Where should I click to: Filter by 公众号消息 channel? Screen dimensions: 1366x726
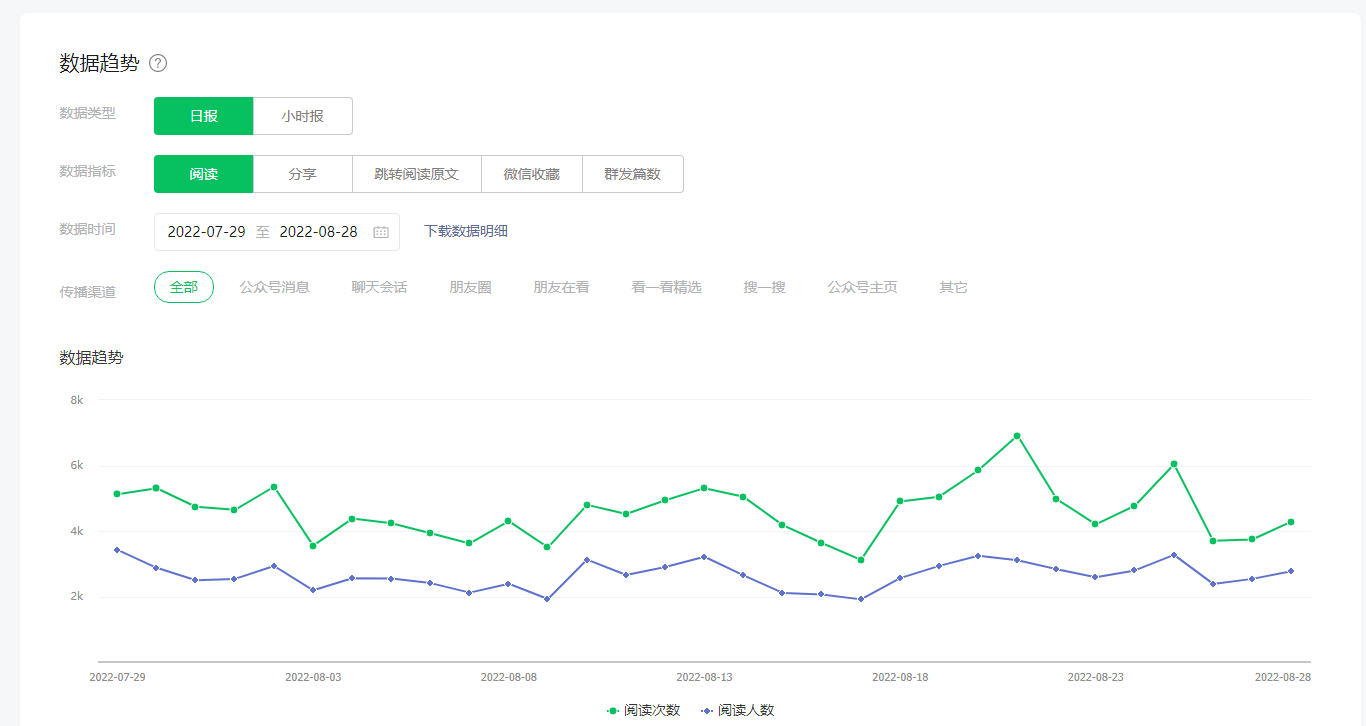point(274,287)
